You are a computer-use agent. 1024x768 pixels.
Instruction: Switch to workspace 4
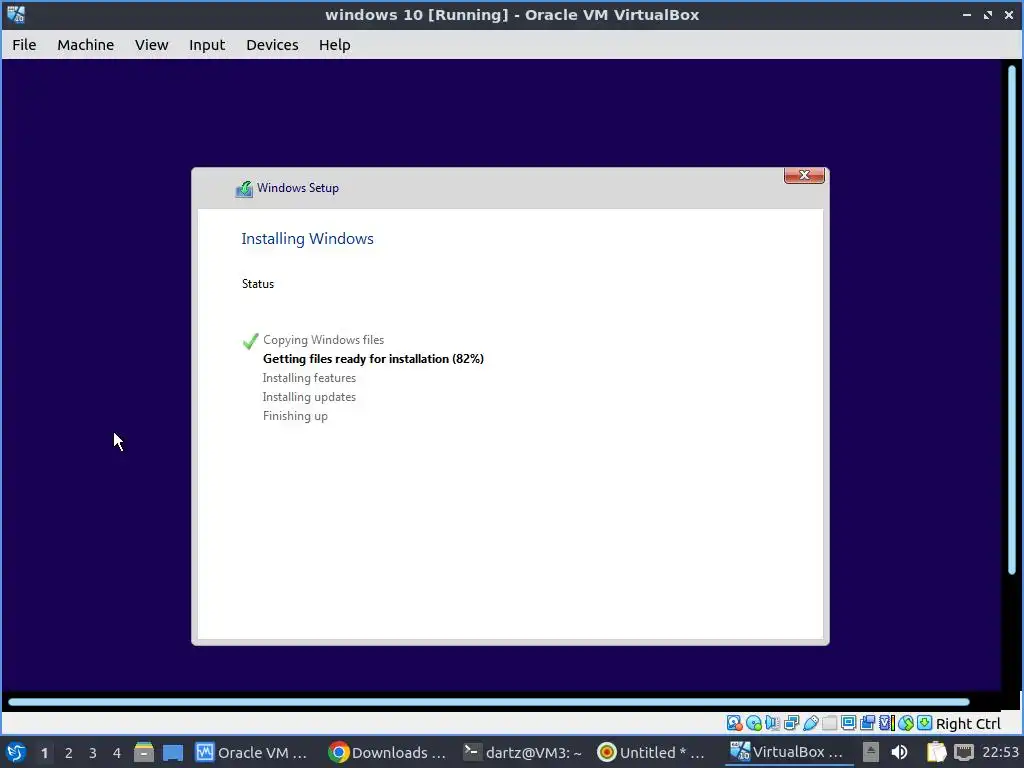click(117, 753)
